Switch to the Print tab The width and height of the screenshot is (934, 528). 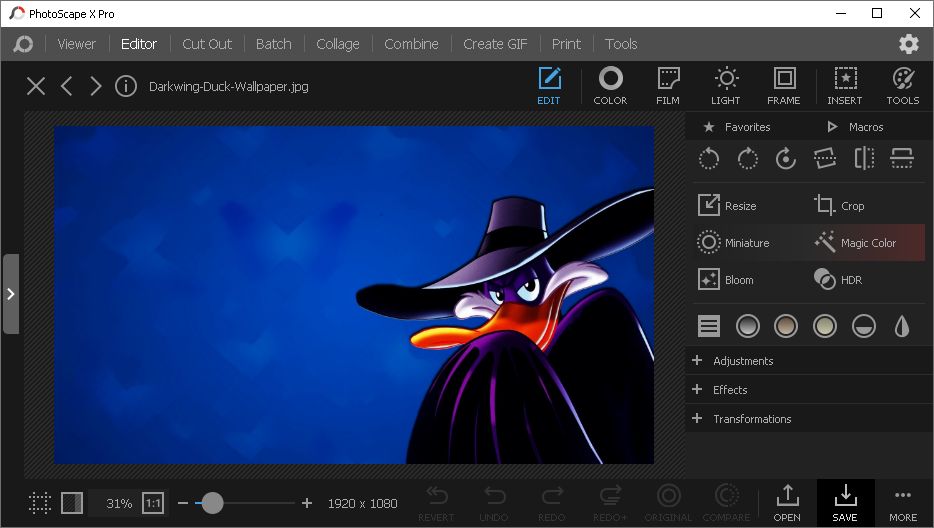click(x=566, y=44)
